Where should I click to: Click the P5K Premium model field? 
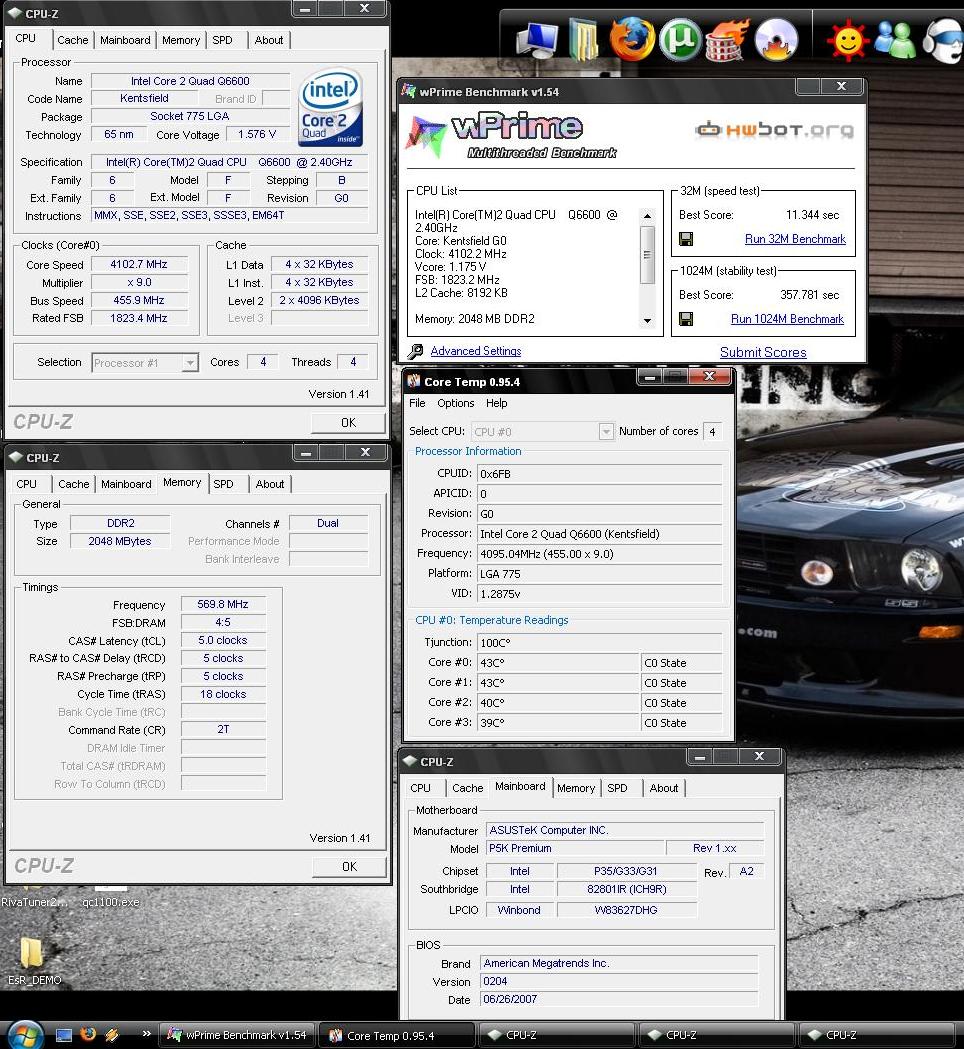pyautogui.click(x=574, y=849)
